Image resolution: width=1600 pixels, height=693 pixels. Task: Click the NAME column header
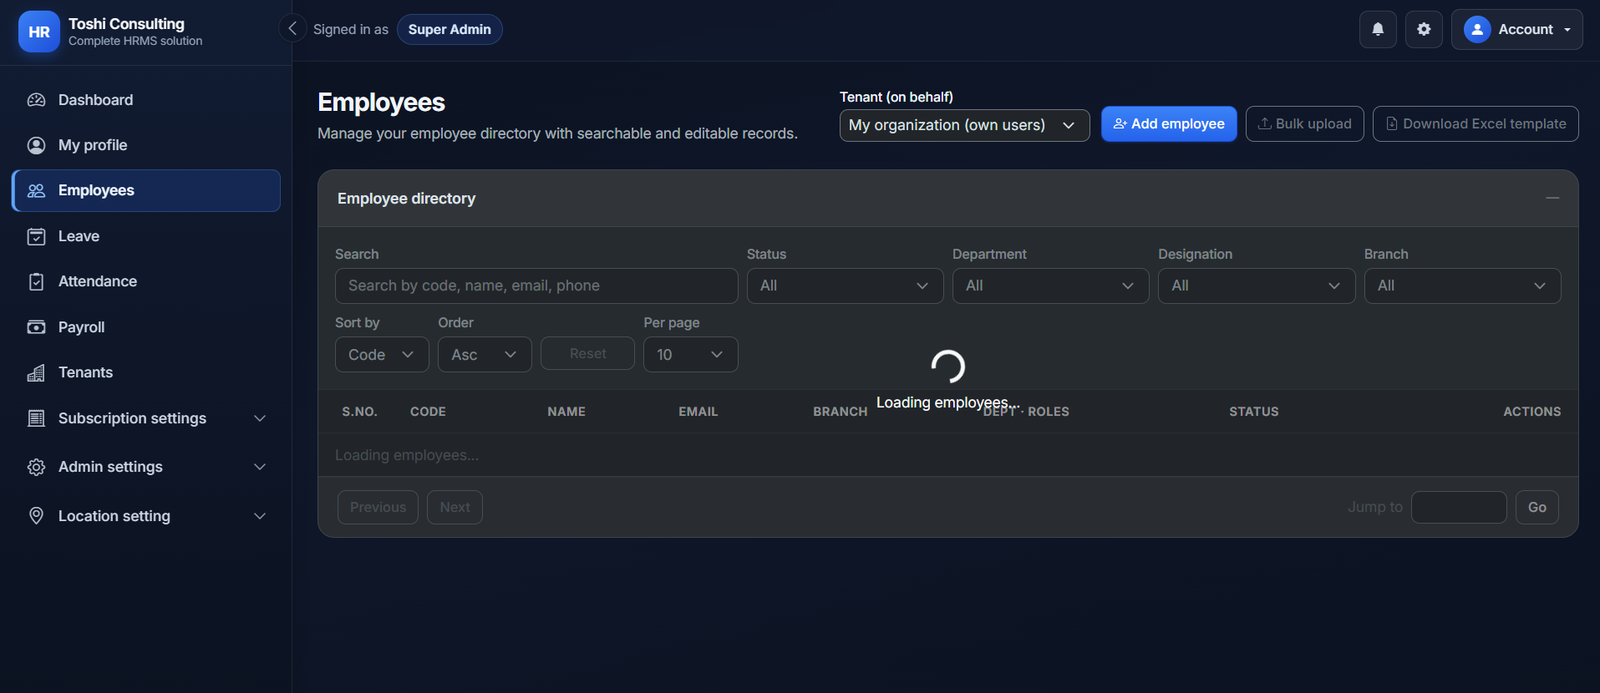click(567, 411)
